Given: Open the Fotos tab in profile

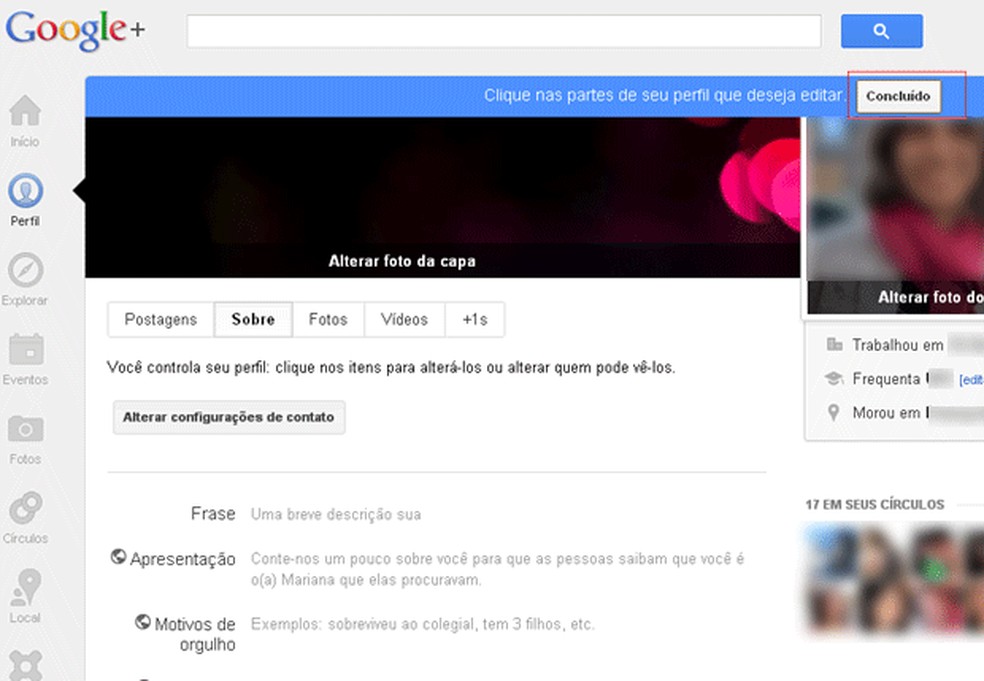Looking at the screenshot, I should [x=328, y=319].
